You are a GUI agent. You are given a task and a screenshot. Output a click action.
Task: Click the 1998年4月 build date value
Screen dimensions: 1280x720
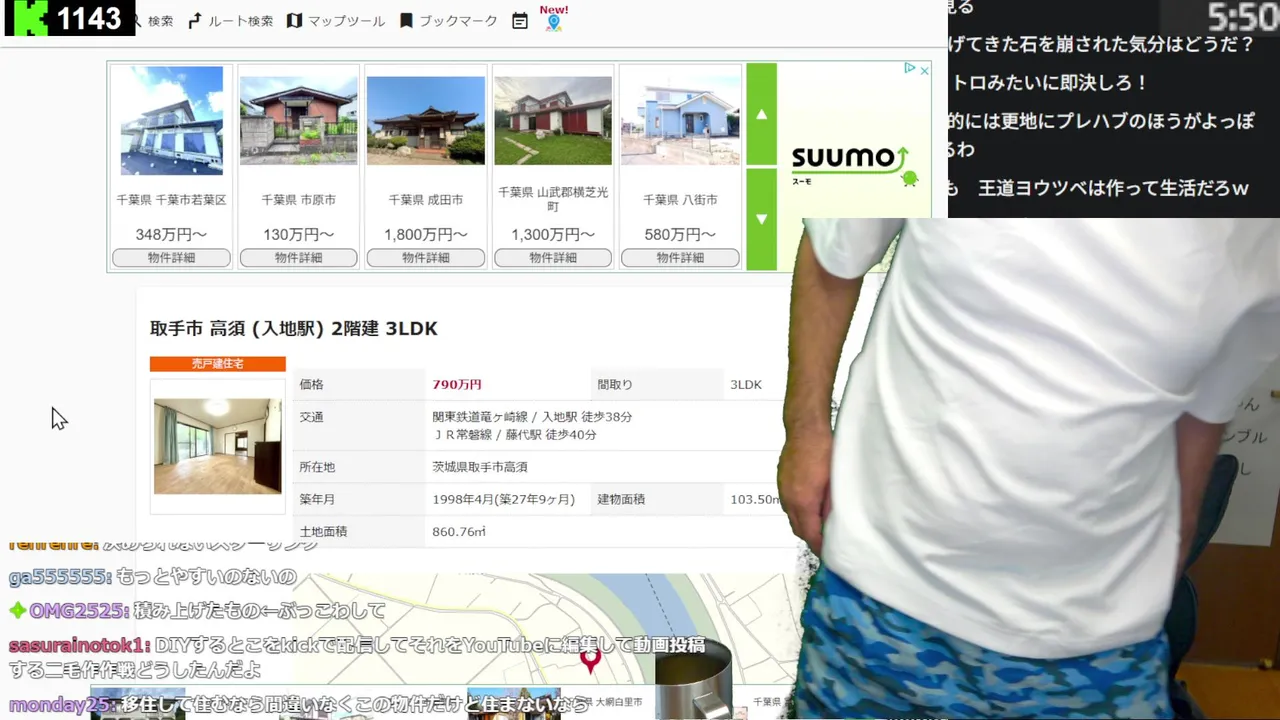click(504, 499)
